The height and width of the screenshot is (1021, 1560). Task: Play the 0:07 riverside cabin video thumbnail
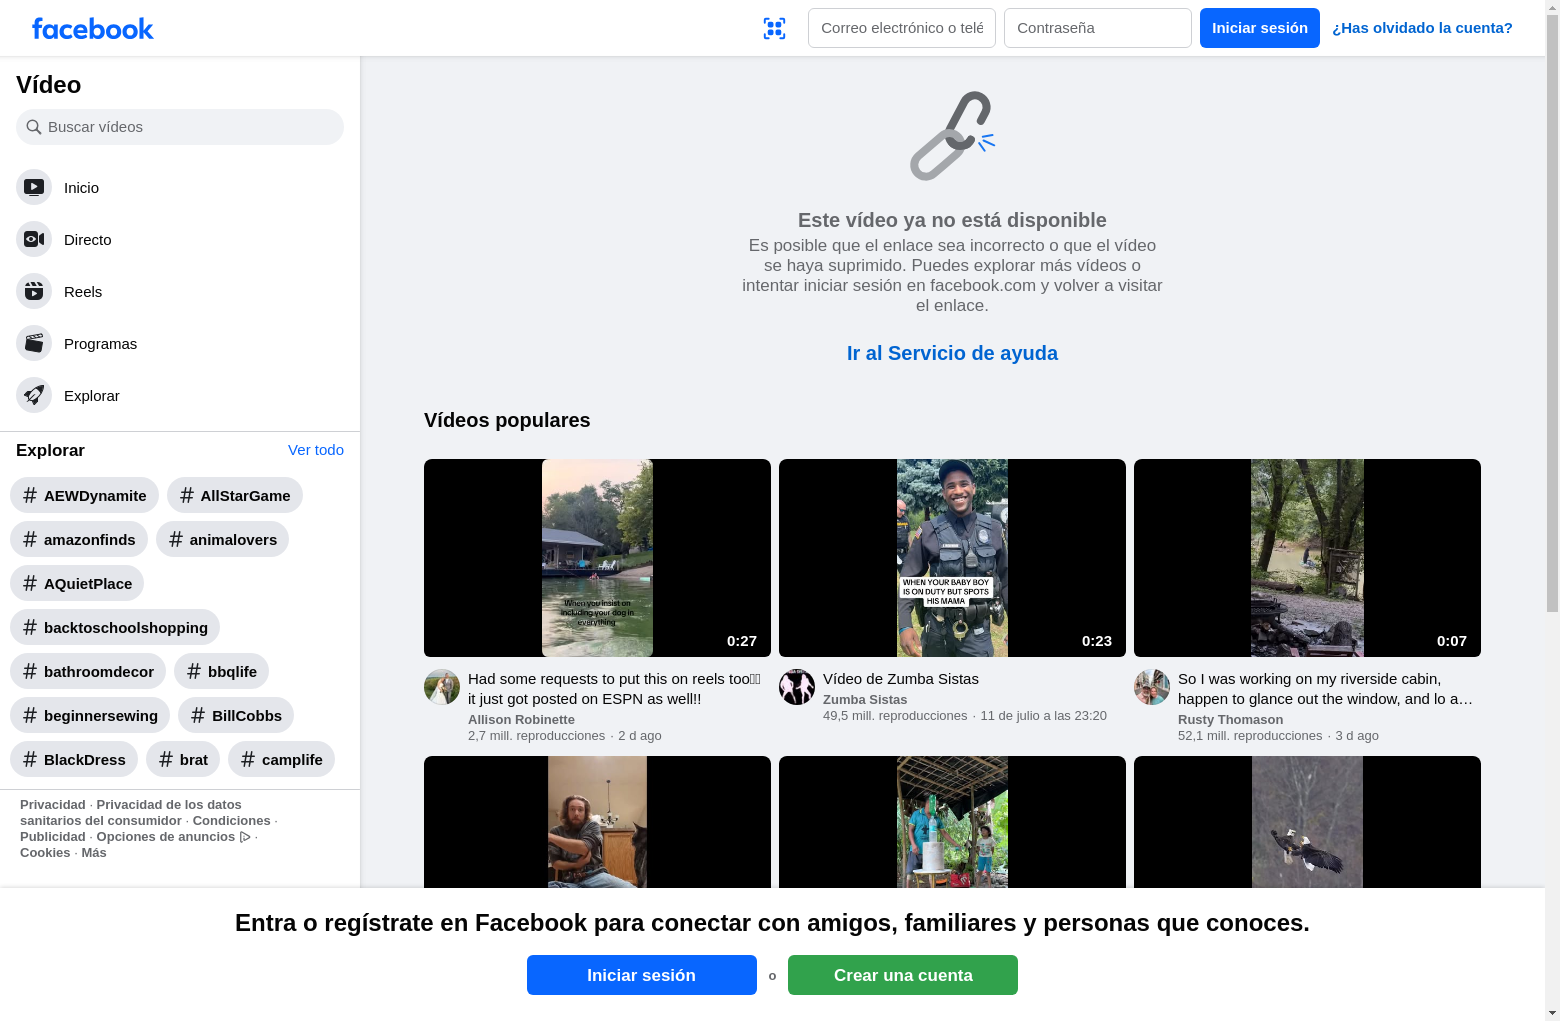pyautogui.click(x=1307, y=558)
